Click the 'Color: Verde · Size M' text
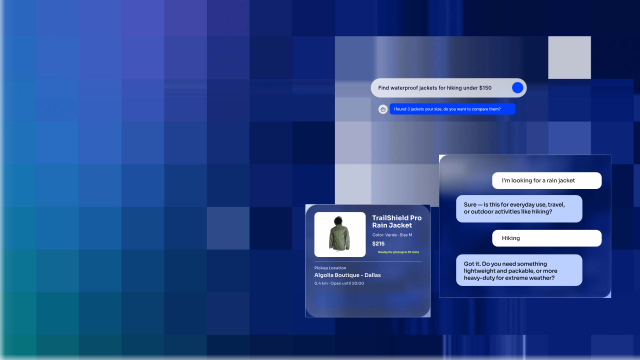The width and height of the screenshot is (640, 360). (392, 235)
